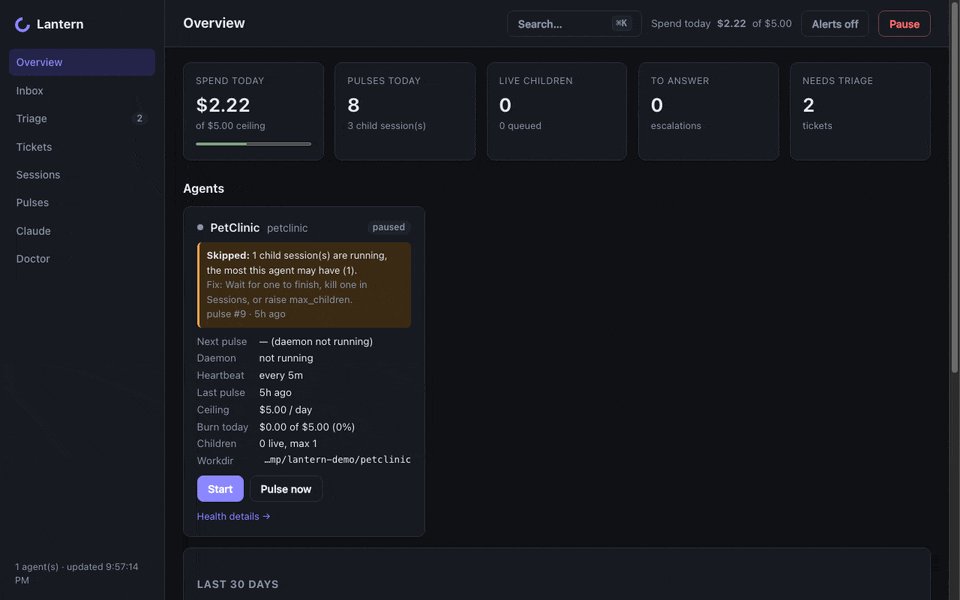Image resolution: width=960 pixels, height=600 pixels.
Task: Click the Triage count badge showing 2
Action: (140, 119)
